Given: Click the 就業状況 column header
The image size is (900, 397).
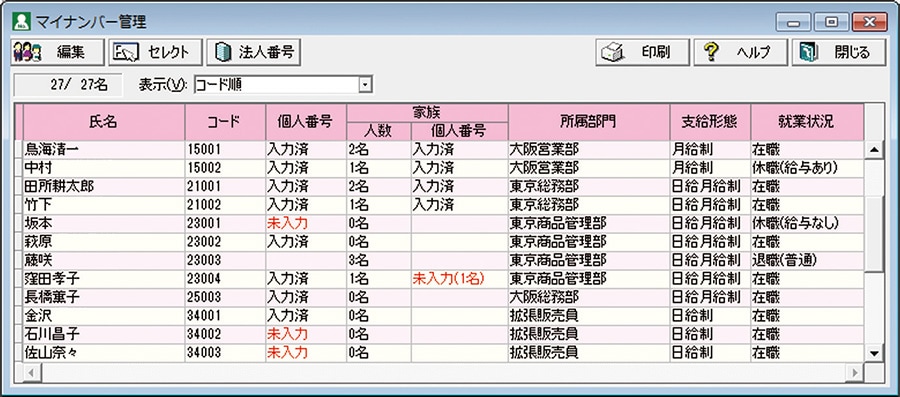Looking at the screenshot, I should point(806,122).
